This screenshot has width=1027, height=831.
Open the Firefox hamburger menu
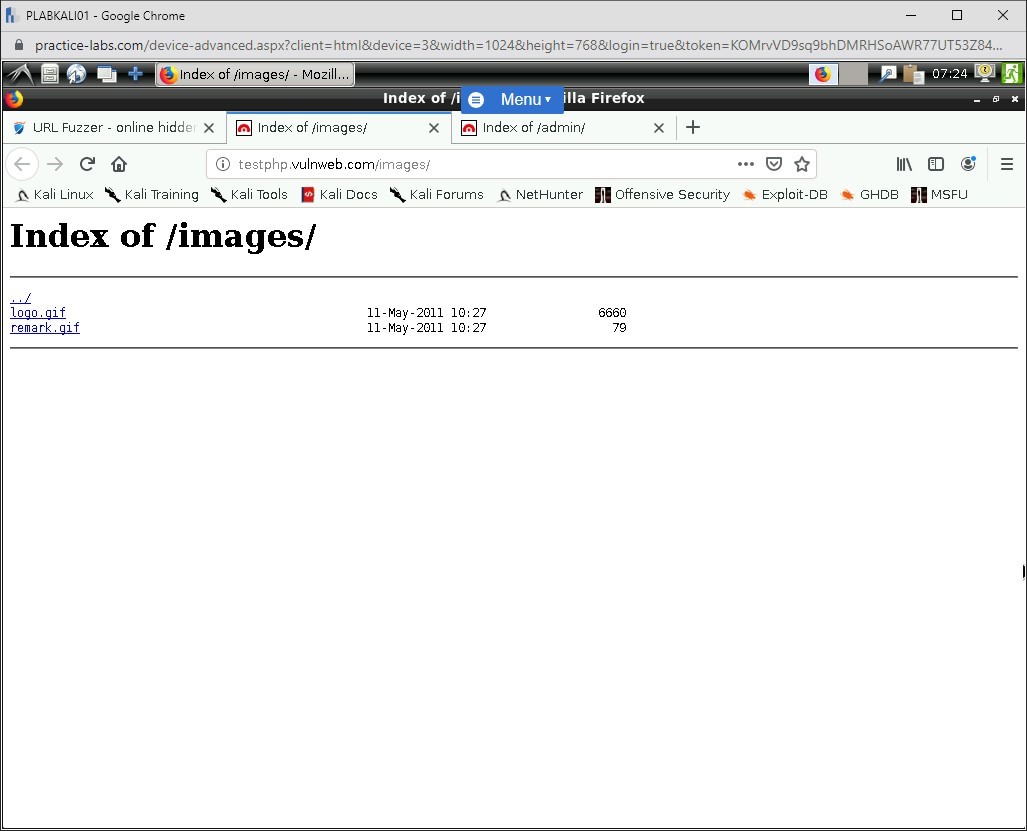[1007, 164]
